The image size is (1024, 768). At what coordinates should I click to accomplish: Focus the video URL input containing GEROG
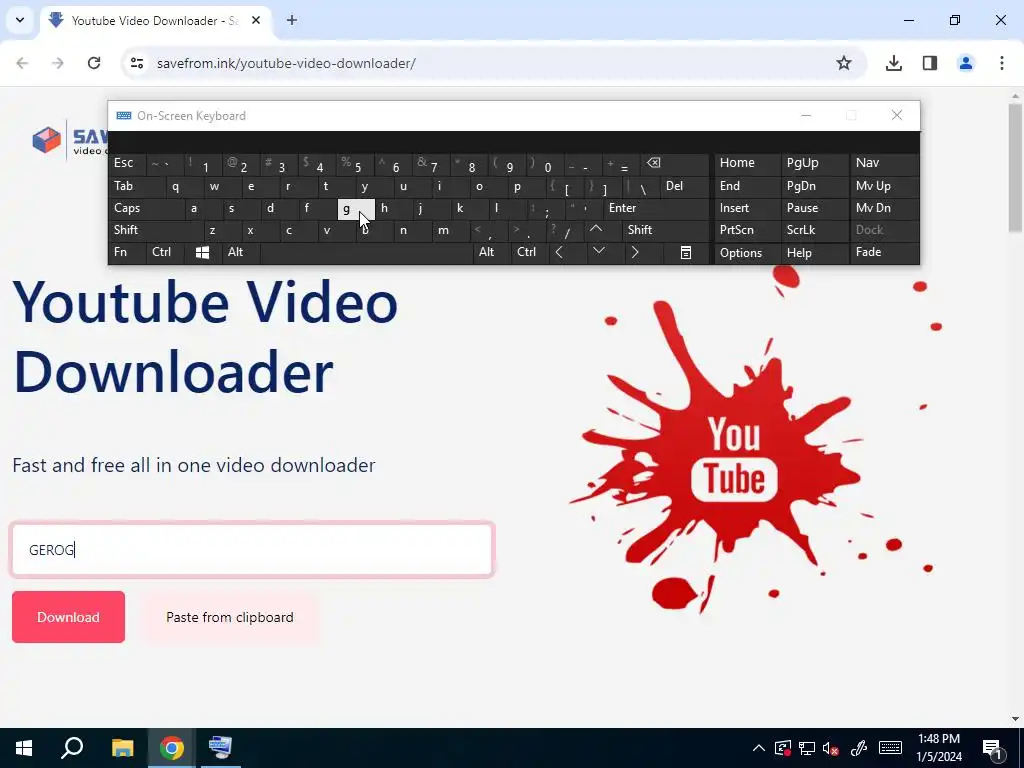[x=252, y=550]
